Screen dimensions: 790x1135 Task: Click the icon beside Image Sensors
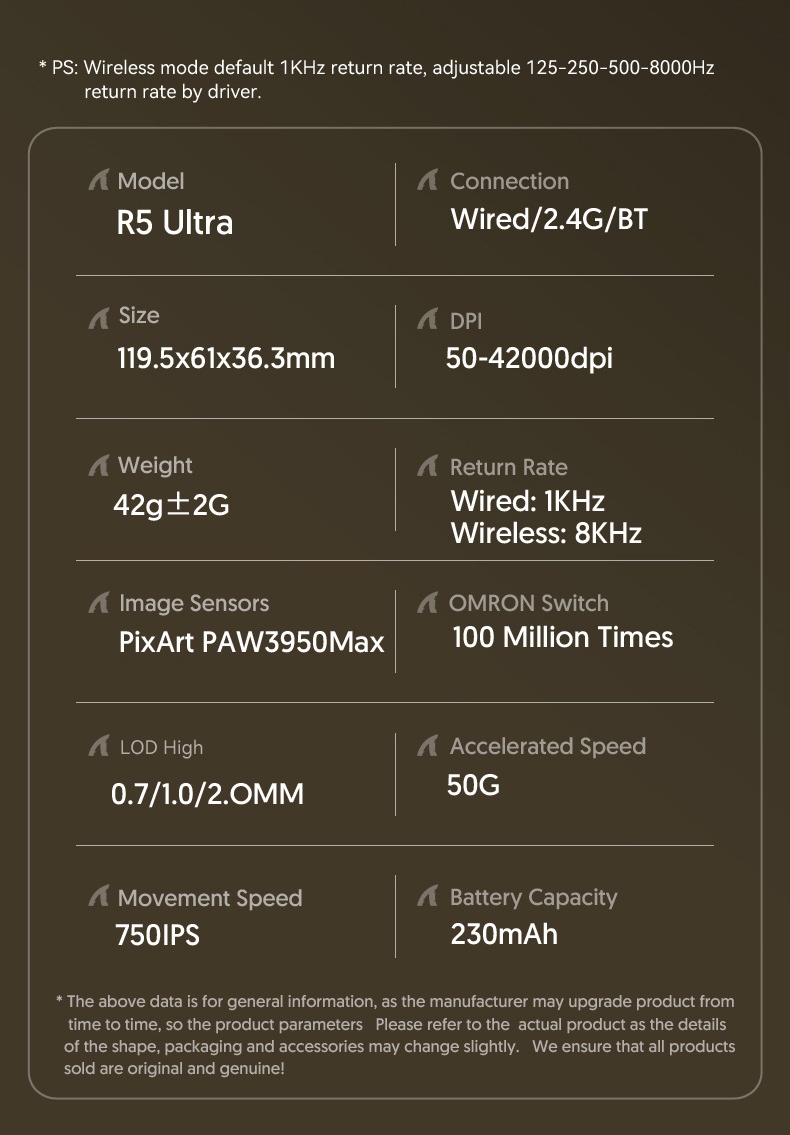[98, 603]
